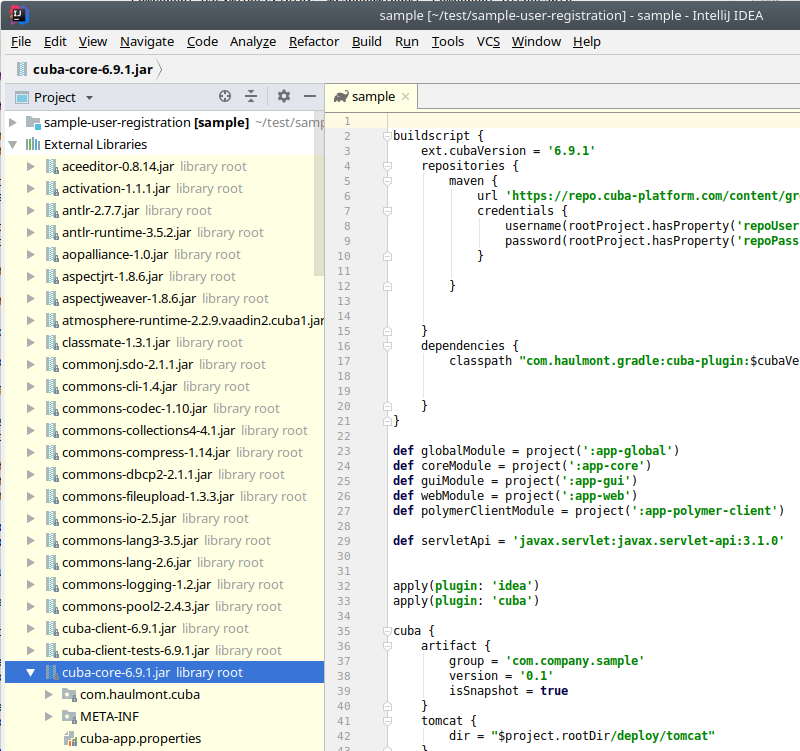Click the jar icon of cuba-client-tests-6.9.1.jar
Screen dimensions: 800x751
click(x=52, y=650)
